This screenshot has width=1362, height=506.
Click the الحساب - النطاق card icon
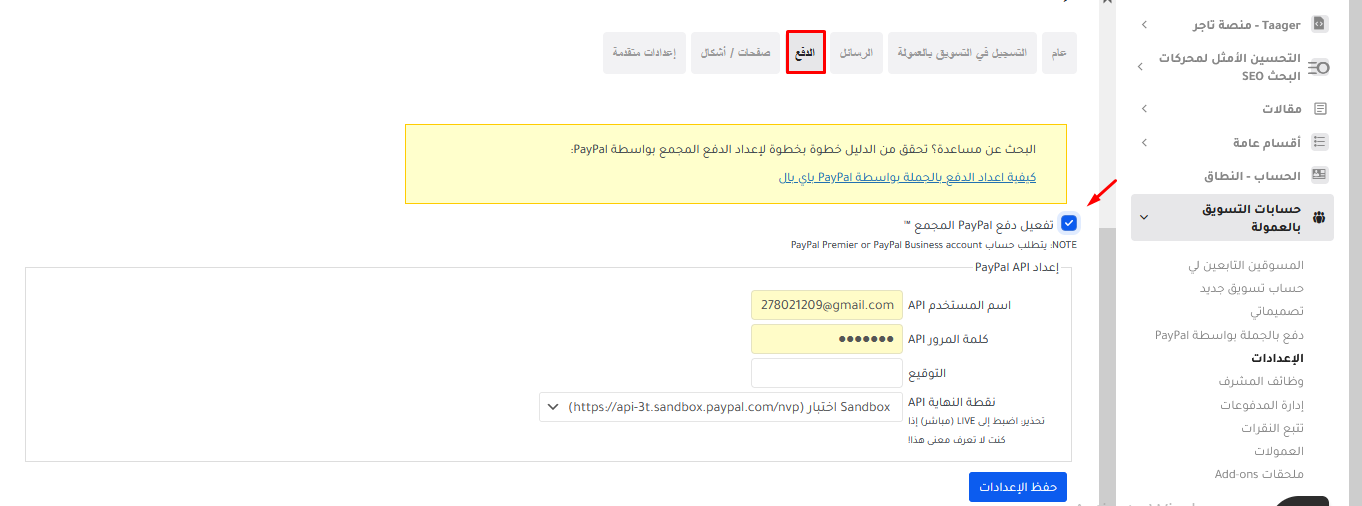point(1320,175)
